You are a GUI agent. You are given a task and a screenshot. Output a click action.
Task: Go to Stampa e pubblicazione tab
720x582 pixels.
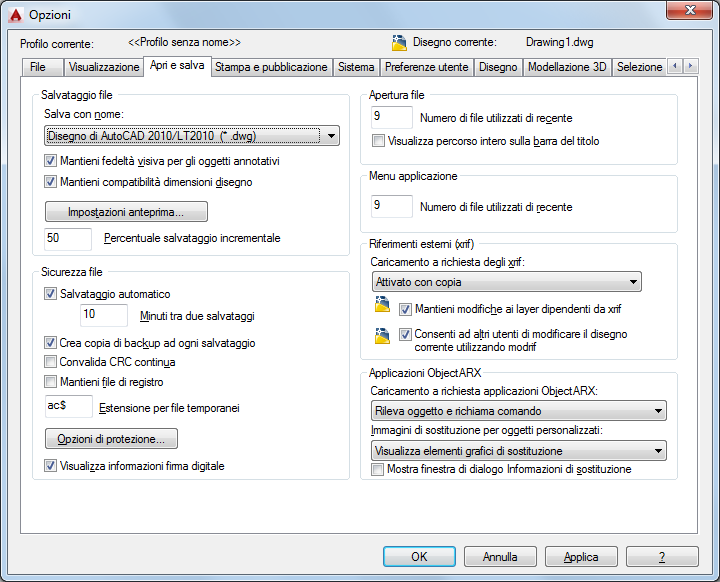271,67
